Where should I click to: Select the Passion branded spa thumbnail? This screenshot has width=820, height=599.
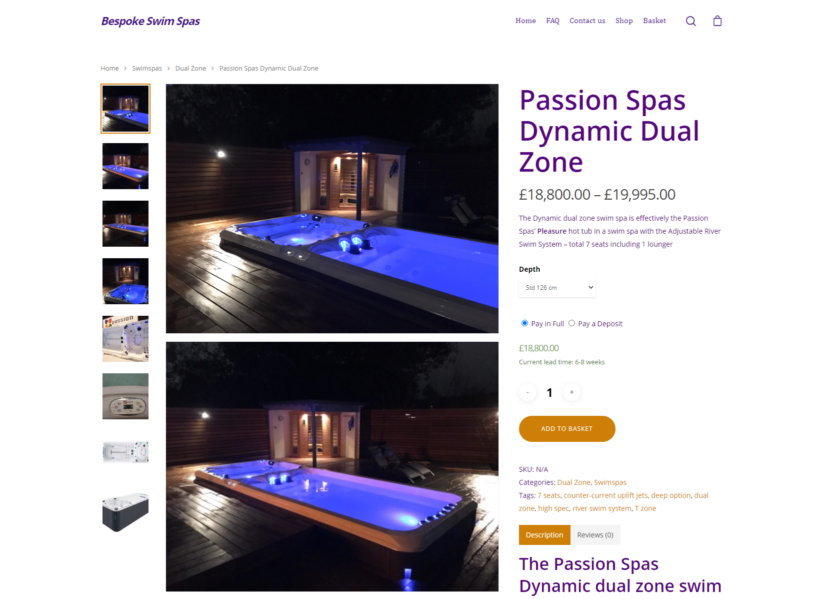coord(126,338)
